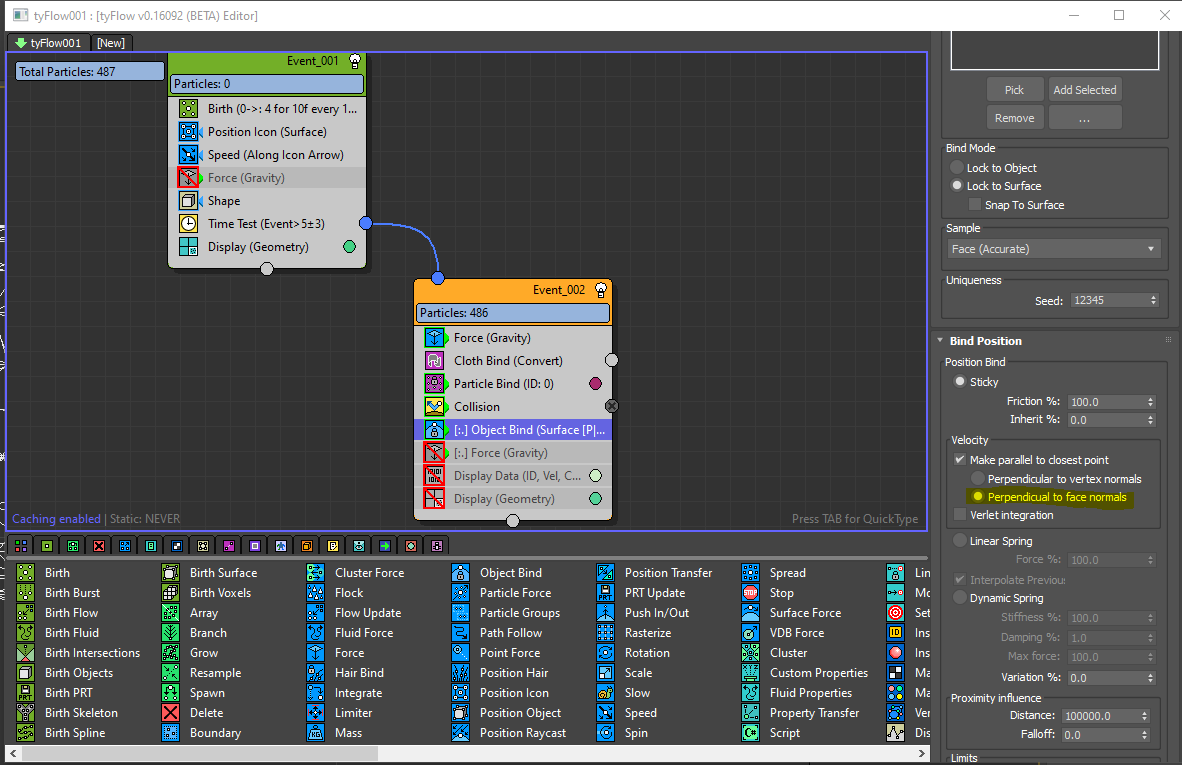This screenshot has height=765, width=1182.
Task: Enable the disabled Force (Gravity) icon in Event_001
Action: click(x=188, y=178)
